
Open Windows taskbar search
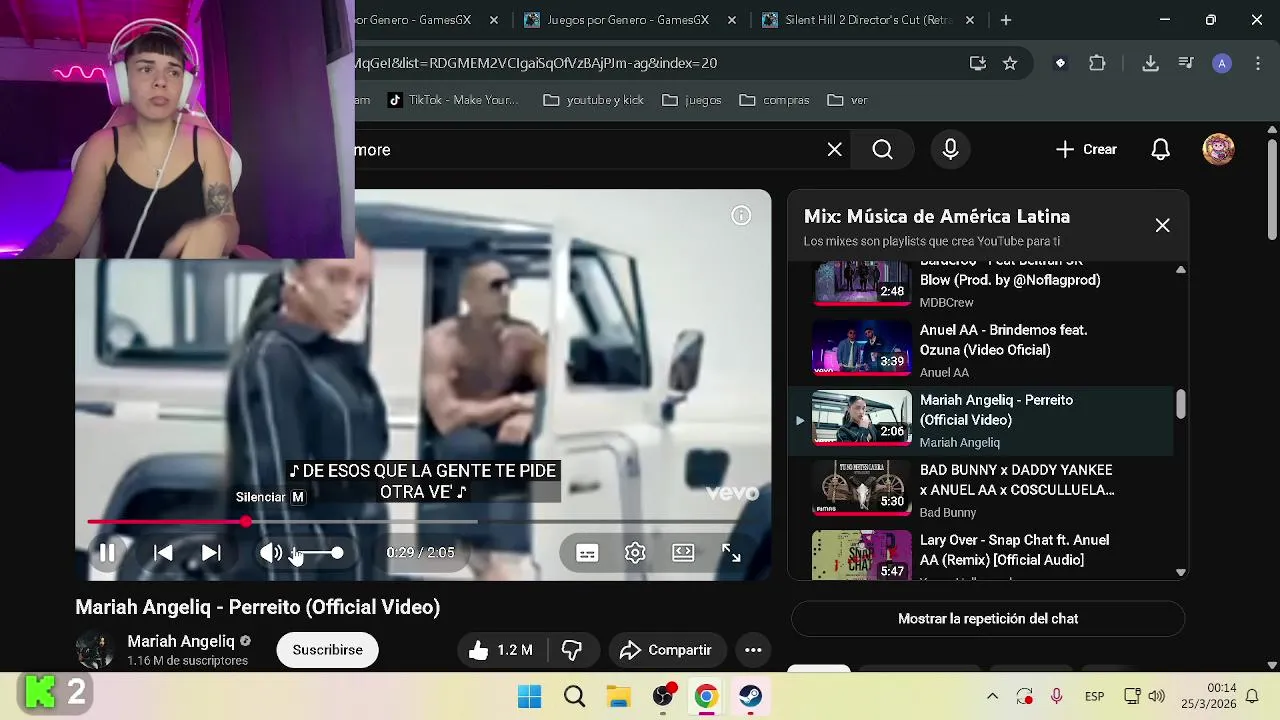point(574,696)
